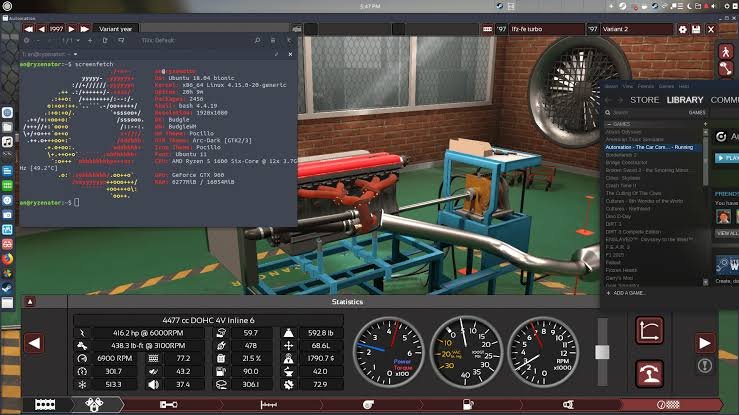The width and height of the screenshot is (739, 415).
Task: Open the power curve graph view
Action: click(649, 330)
